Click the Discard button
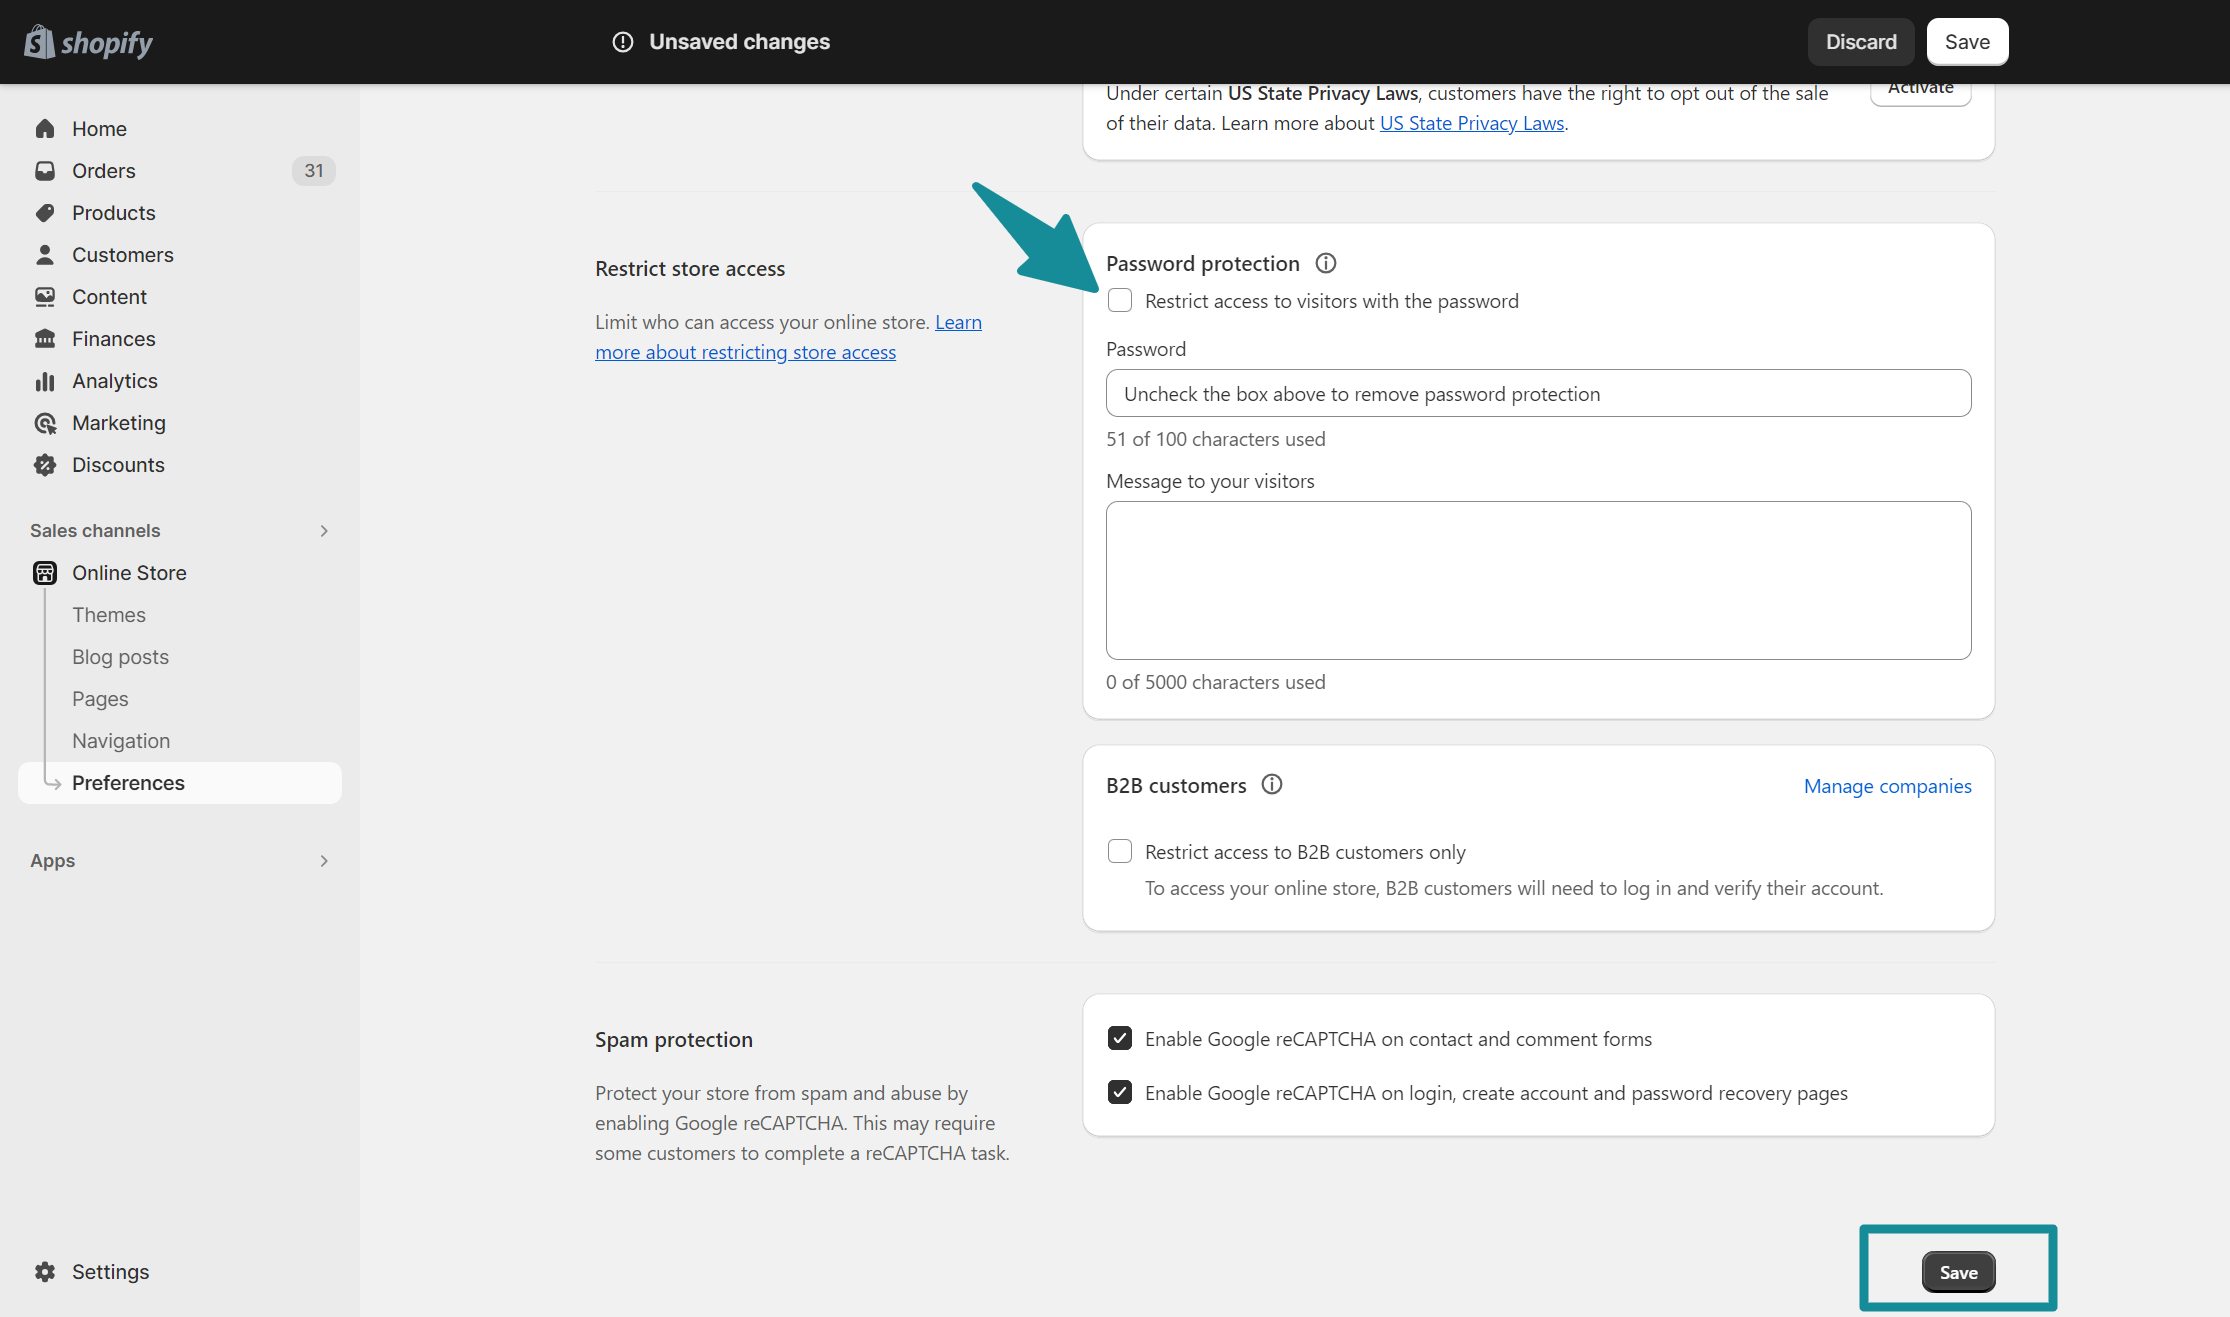This screenshot has width=2230, height=1317. point(1860,42)
